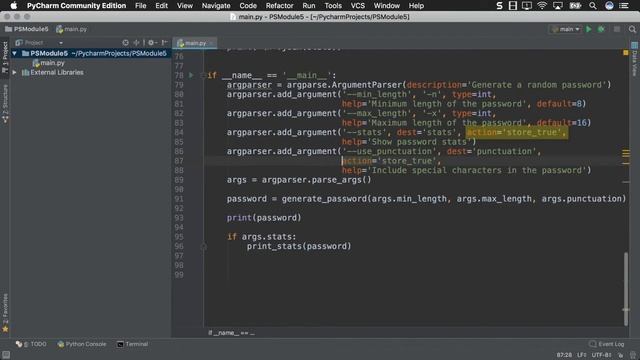Click main.py breadcrumb in navigation bar
The image size is (640, 360).
(71, 29)
